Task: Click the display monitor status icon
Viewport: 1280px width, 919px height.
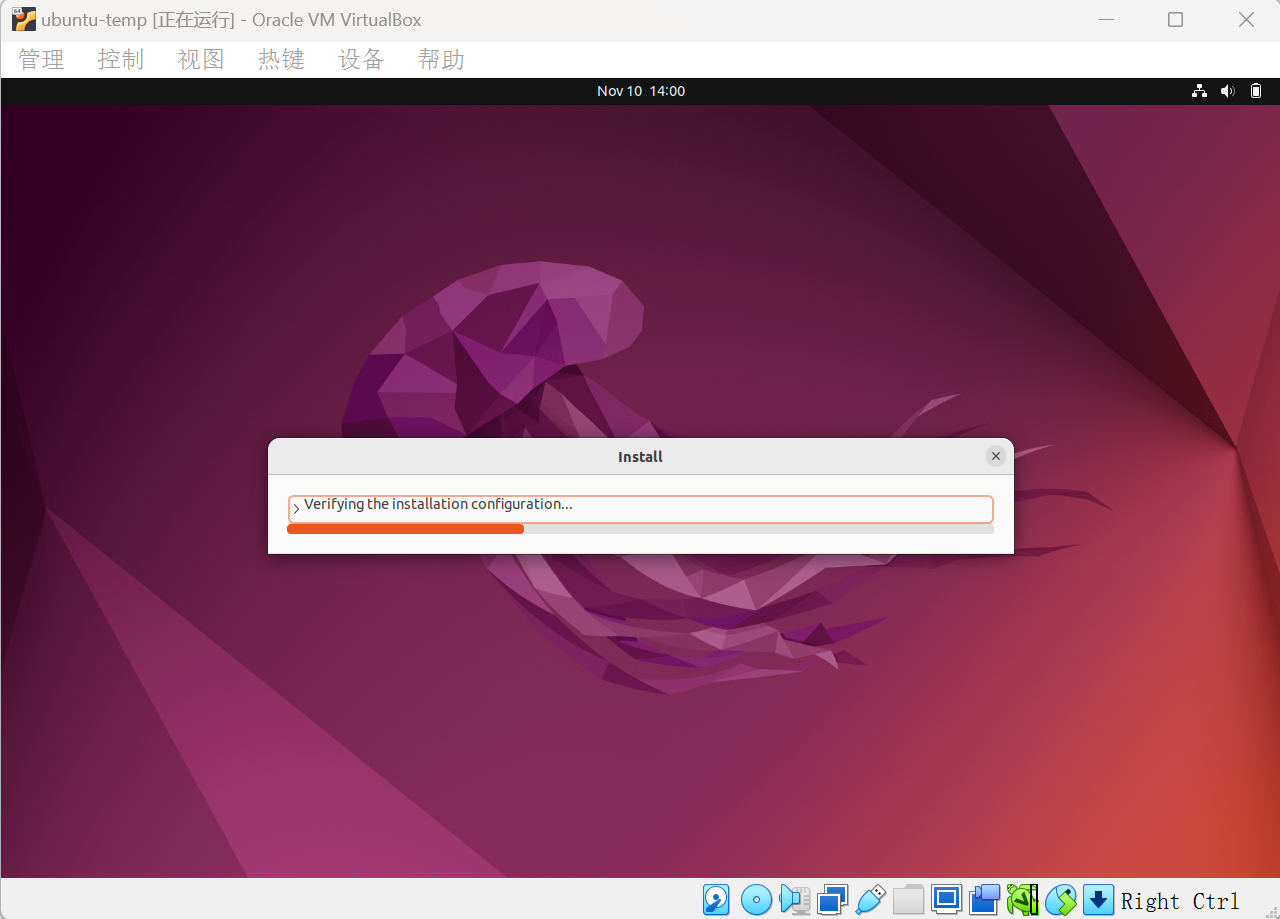Action: (x=946, y=900)
